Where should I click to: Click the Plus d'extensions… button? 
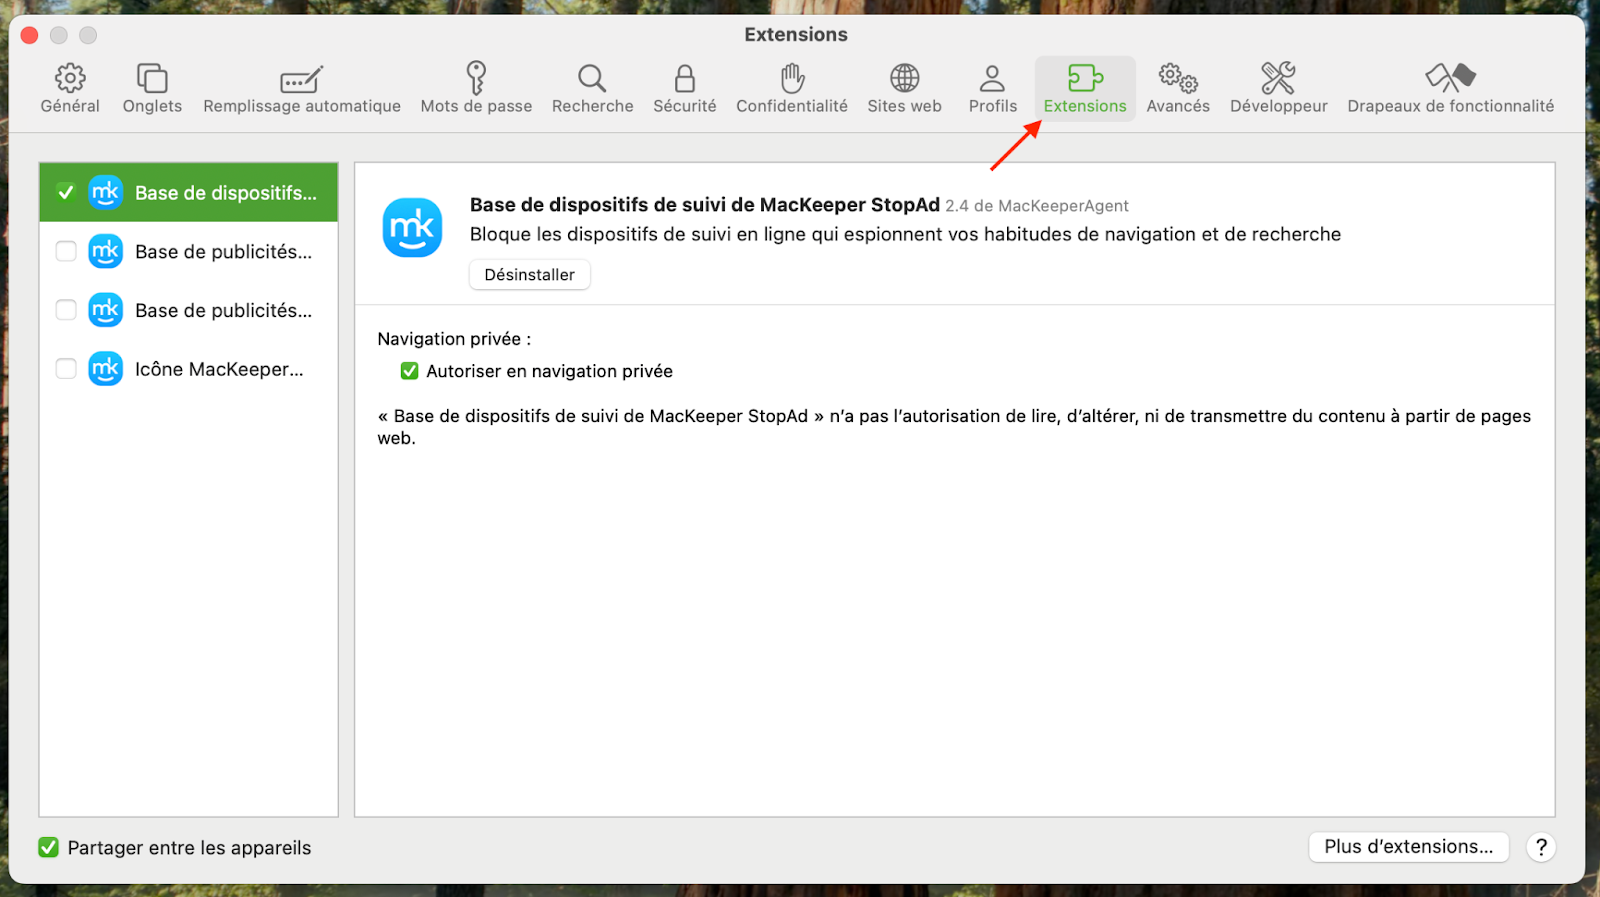click(1409, 847)
